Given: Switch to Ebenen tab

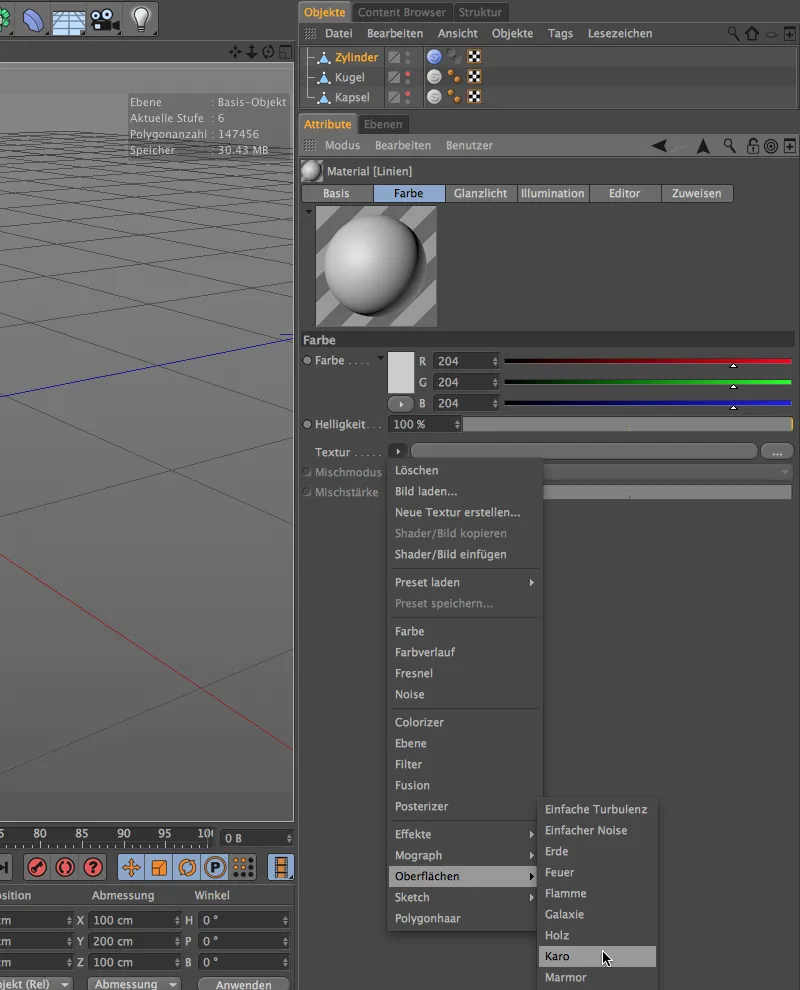Looking at the screenshot, I should (383, 124).
